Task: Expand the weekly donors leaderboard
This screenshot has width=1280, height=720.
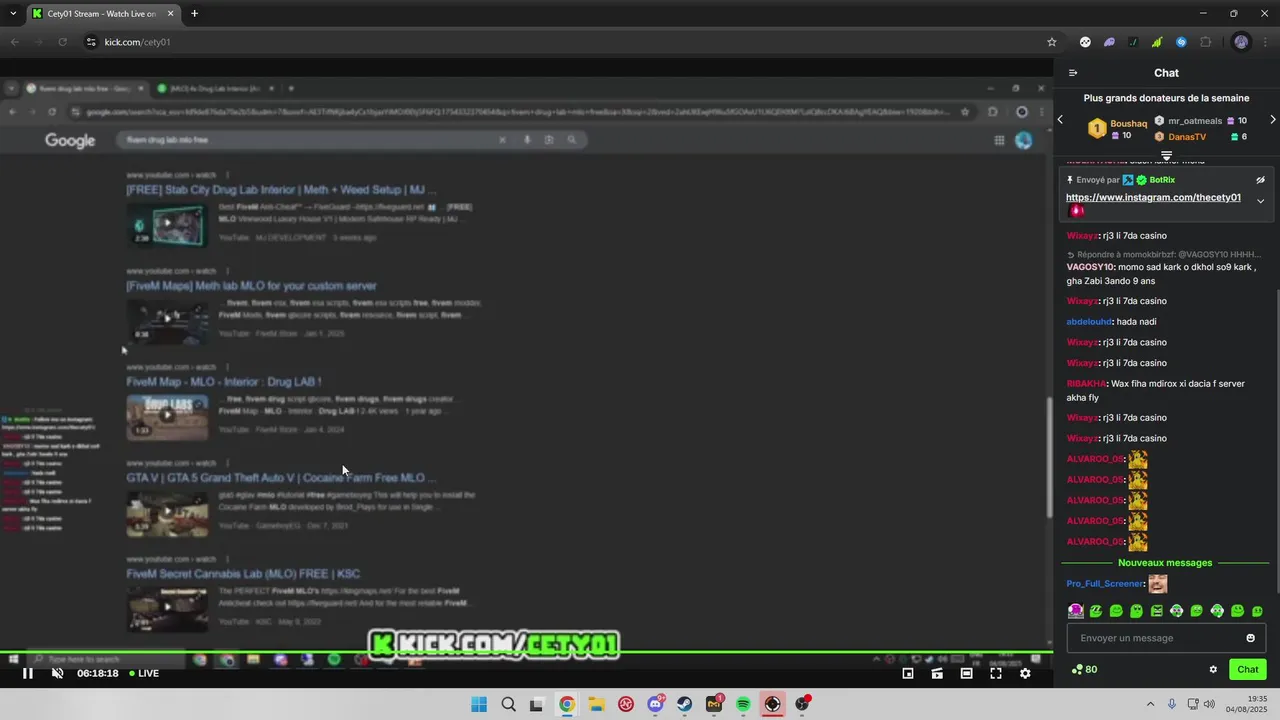Action: 1166,156
